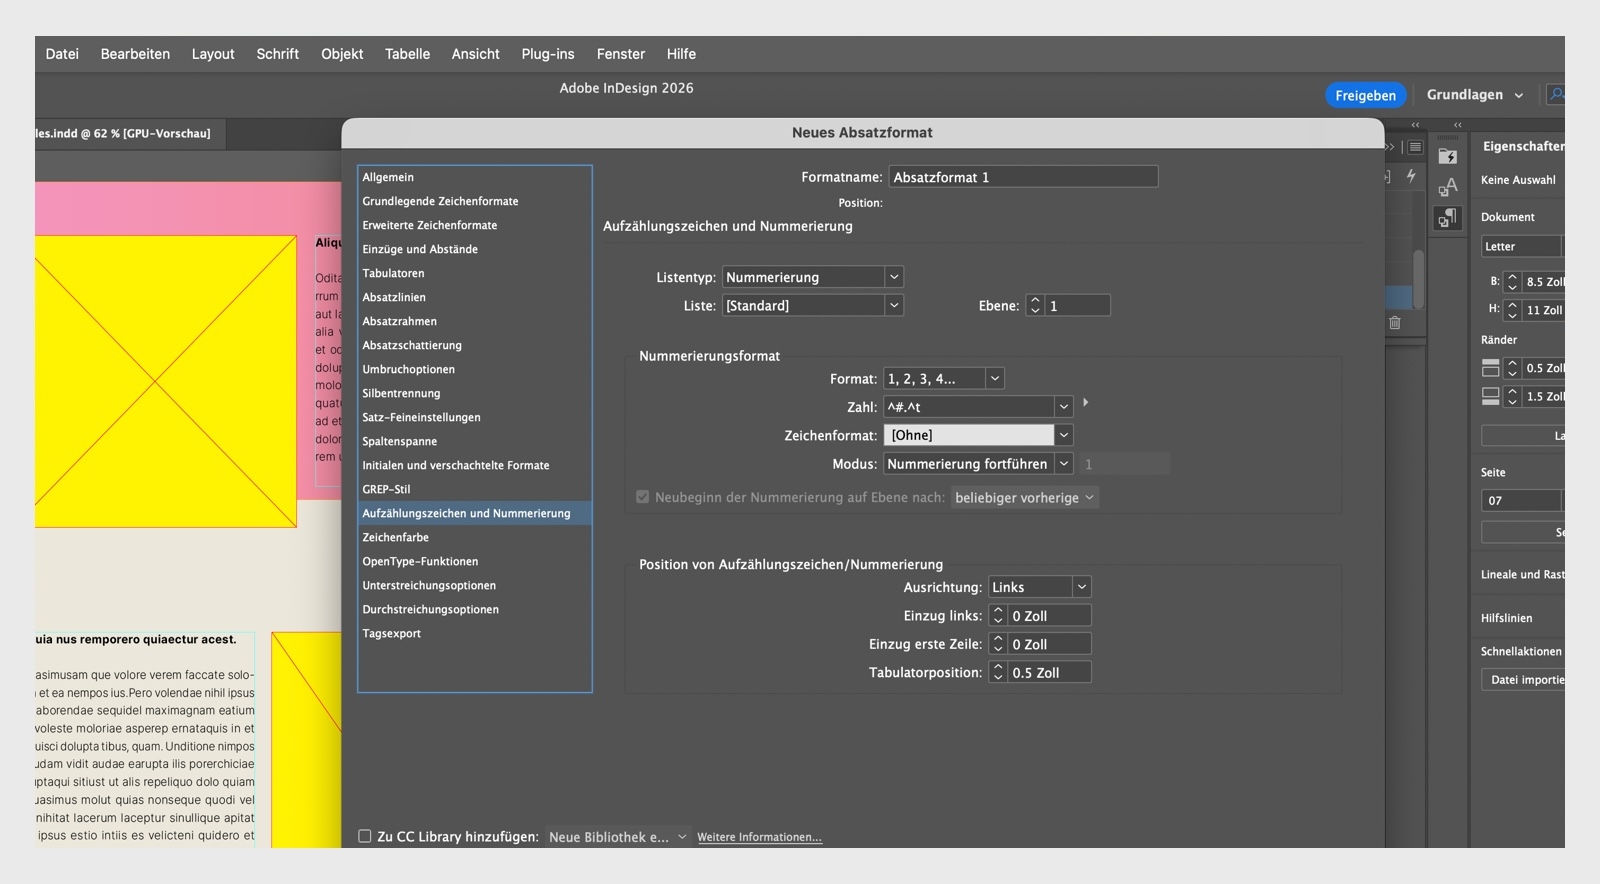Open the Schrift menu
The image size is (1600, 884).
point(278,54)
